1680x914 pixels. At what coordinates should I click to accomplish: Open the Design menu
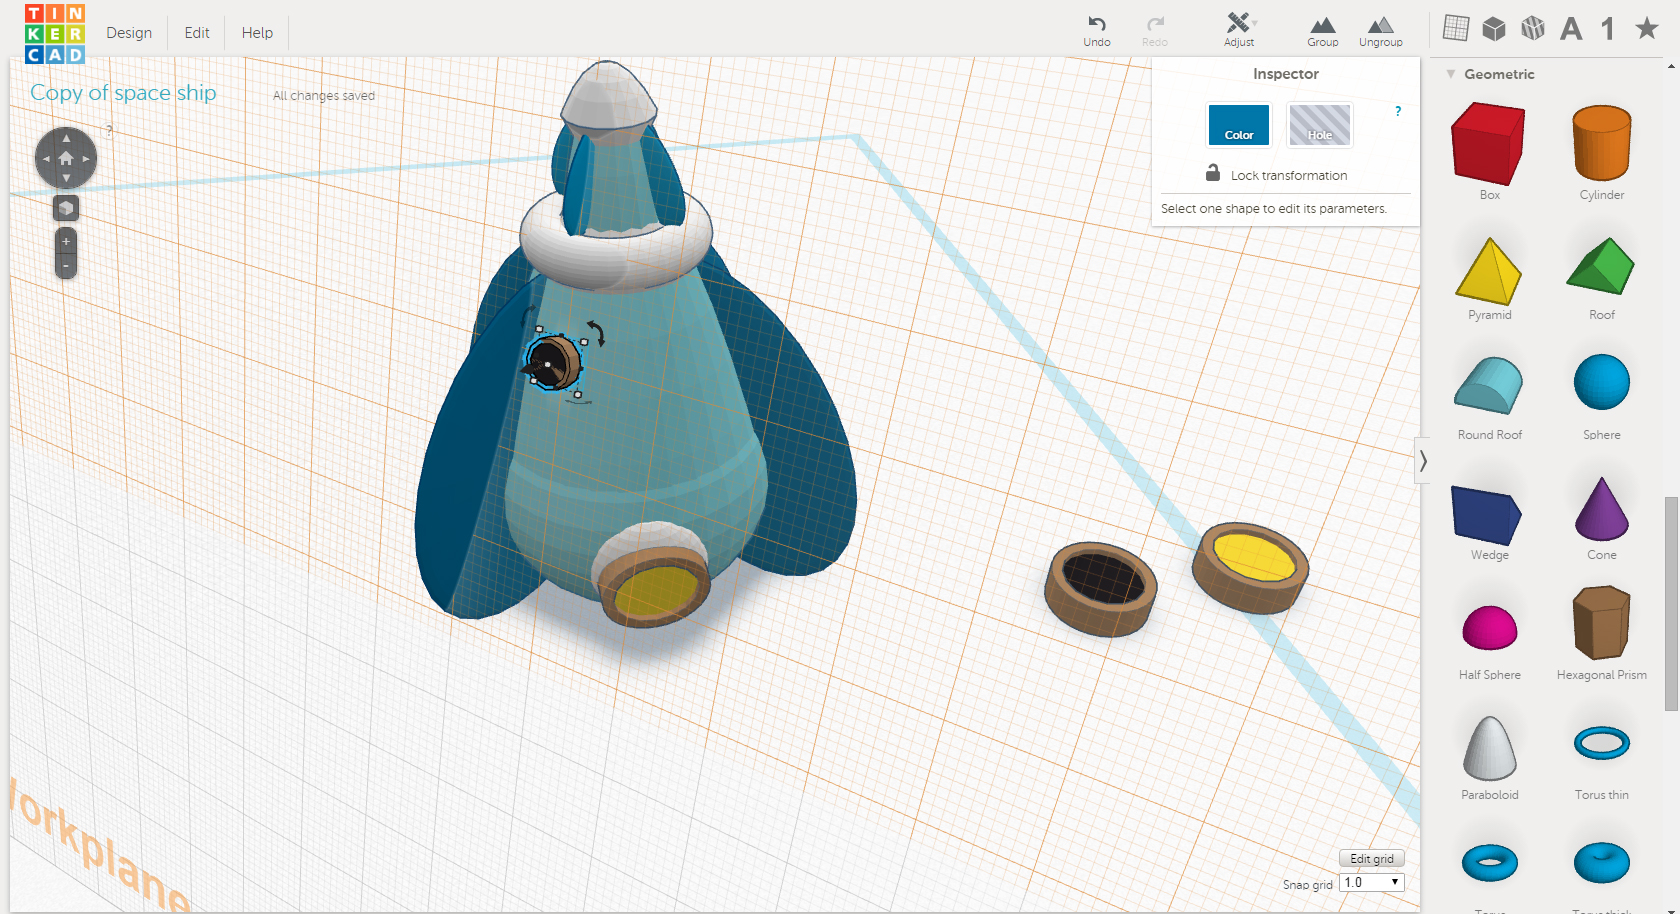click(x=129, y=33)
